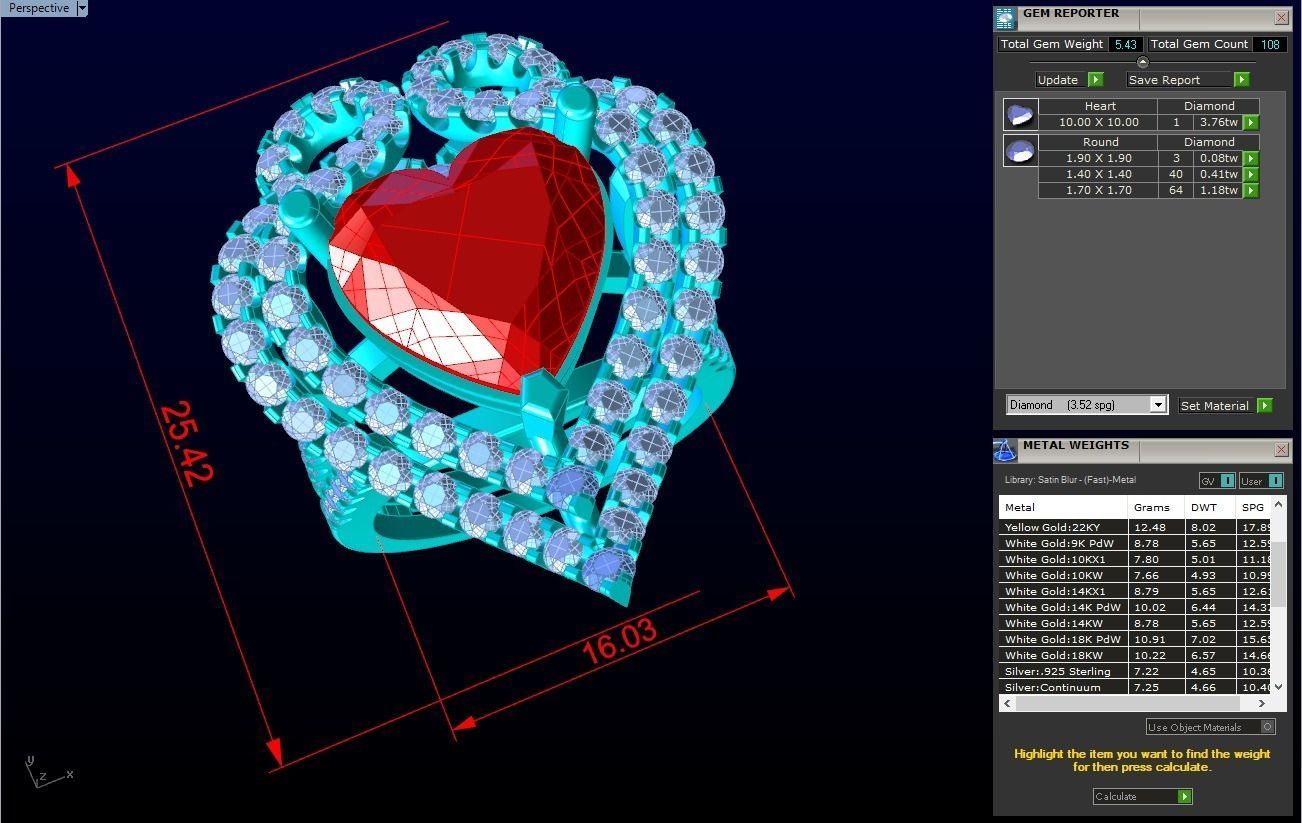Click the metal table scroll right arrow
This screenshot has height=823, width=1302.
1261,703
